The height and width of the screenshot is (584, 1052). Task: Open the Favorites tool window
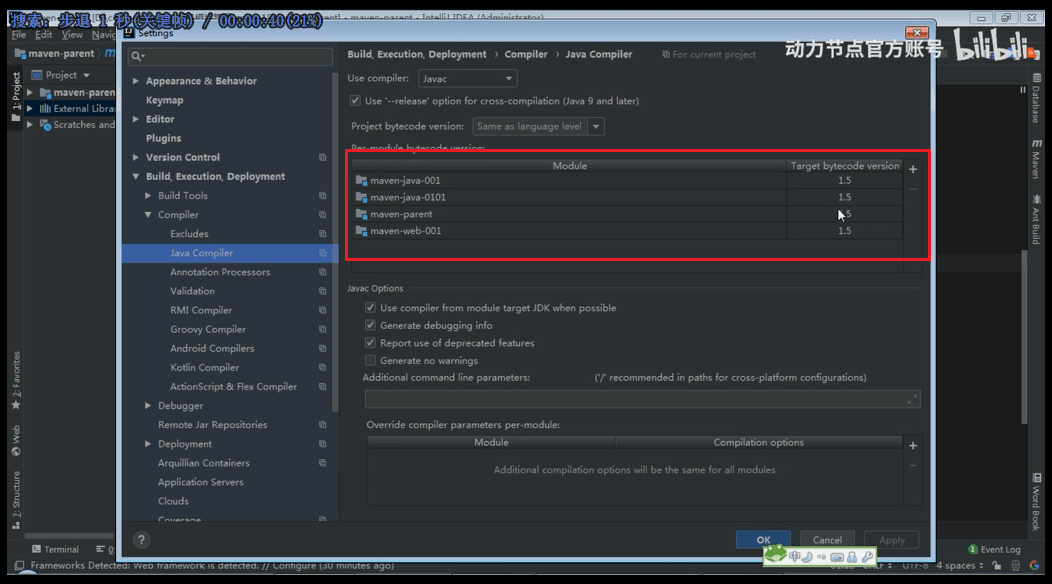(16, 380)
